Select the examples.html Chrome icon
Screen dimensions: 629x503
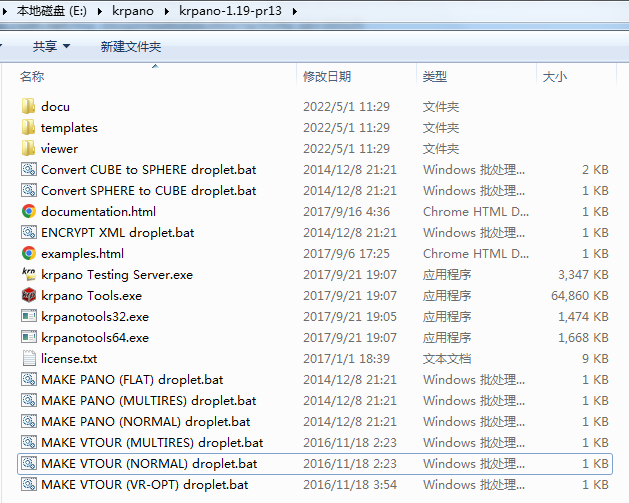[x=28, y=254]
